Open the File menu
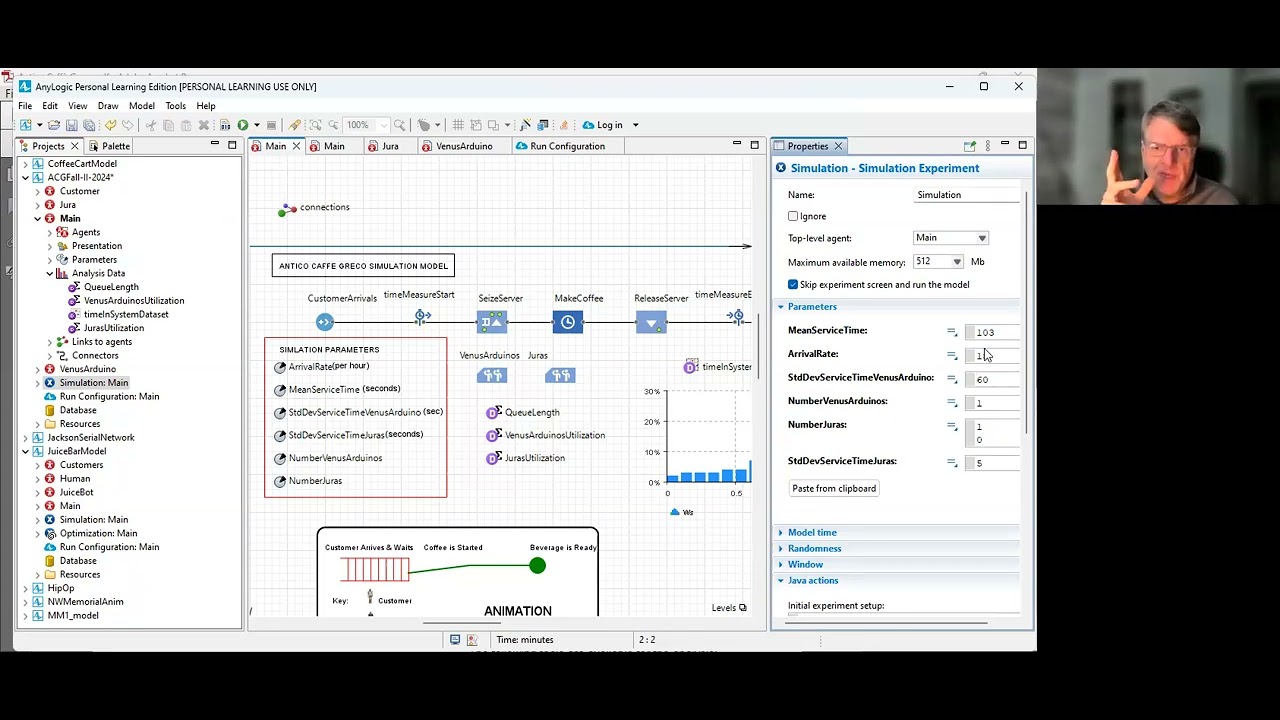This screenshot has height=720, width=1280. pyautogui.click(x=25, y=106)
